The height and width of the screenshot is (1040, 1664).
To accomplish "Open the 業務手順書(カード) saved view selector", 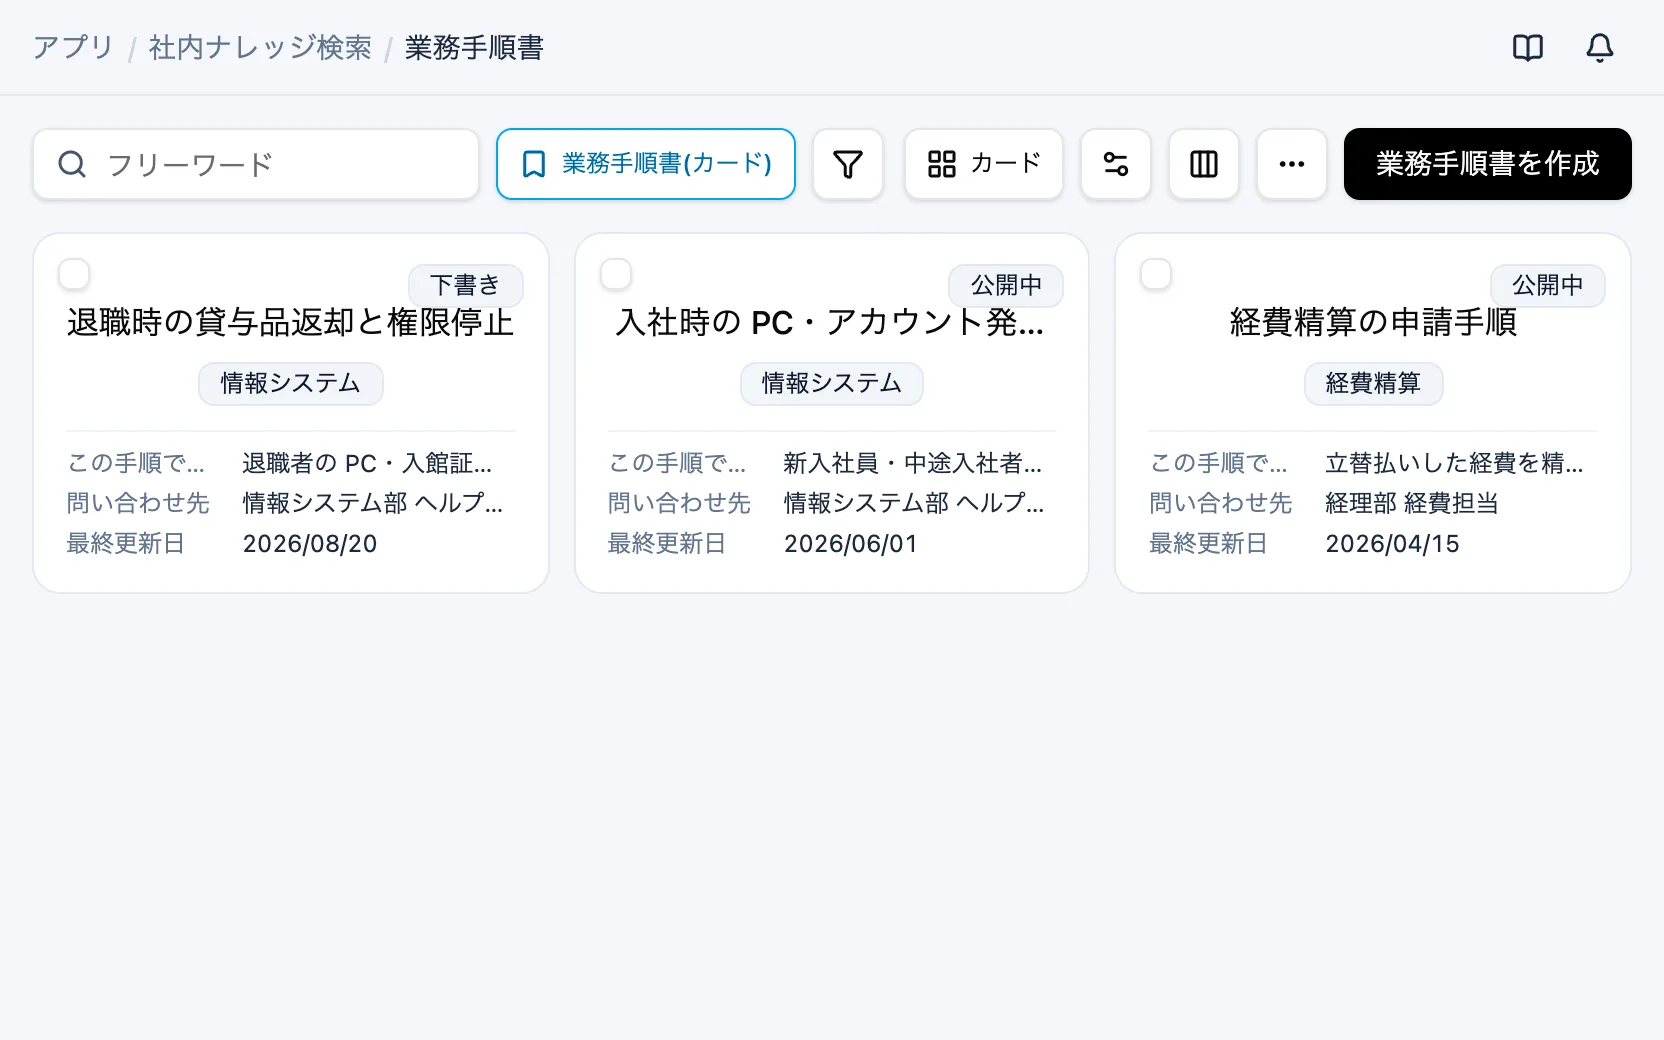I will point(646,164).
